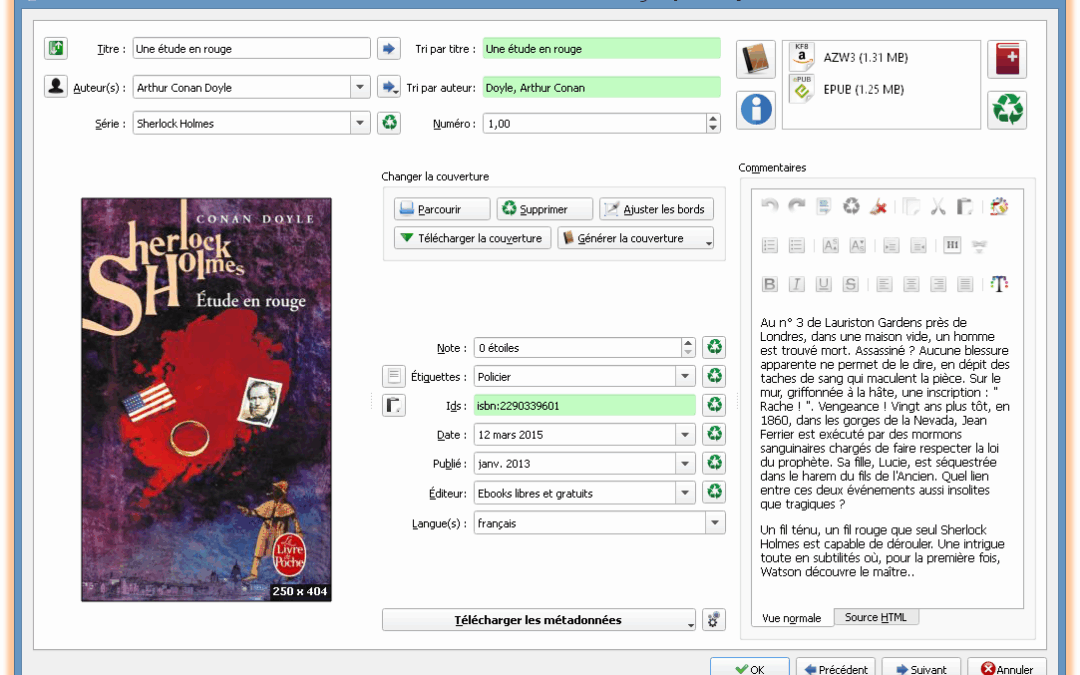Toggle ordered numbered list
This screenshot has height=675, width=1080.
click(x=769, y=245)
